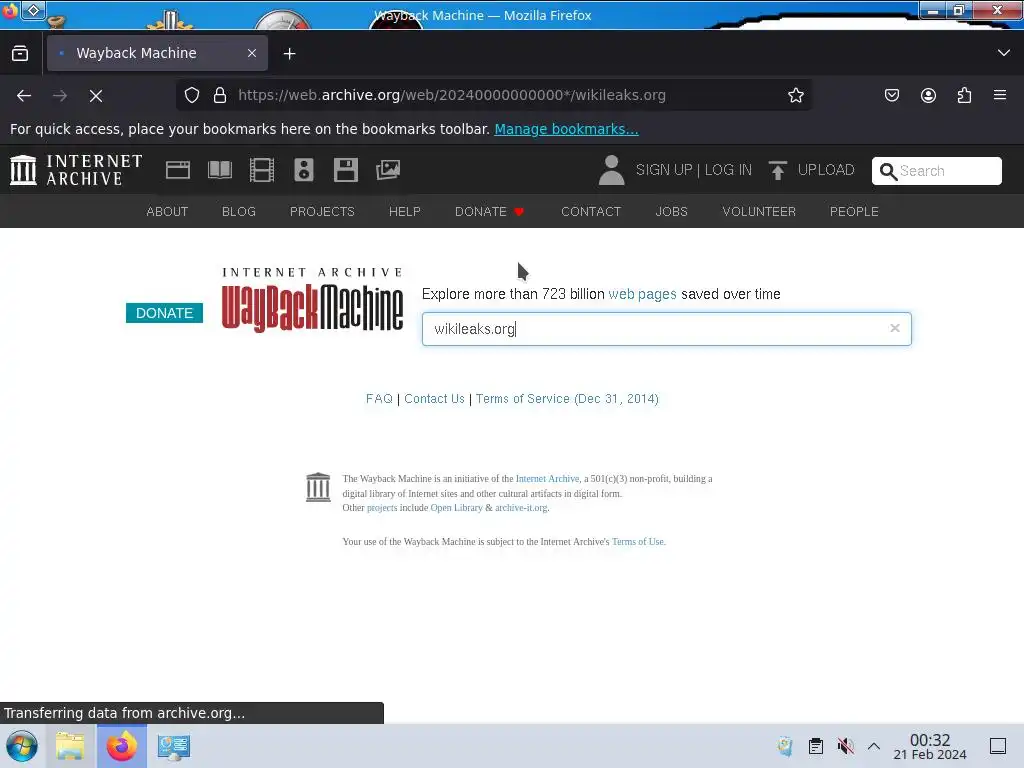Switch to the Wayback Machine tab

(x=157, y=54)
